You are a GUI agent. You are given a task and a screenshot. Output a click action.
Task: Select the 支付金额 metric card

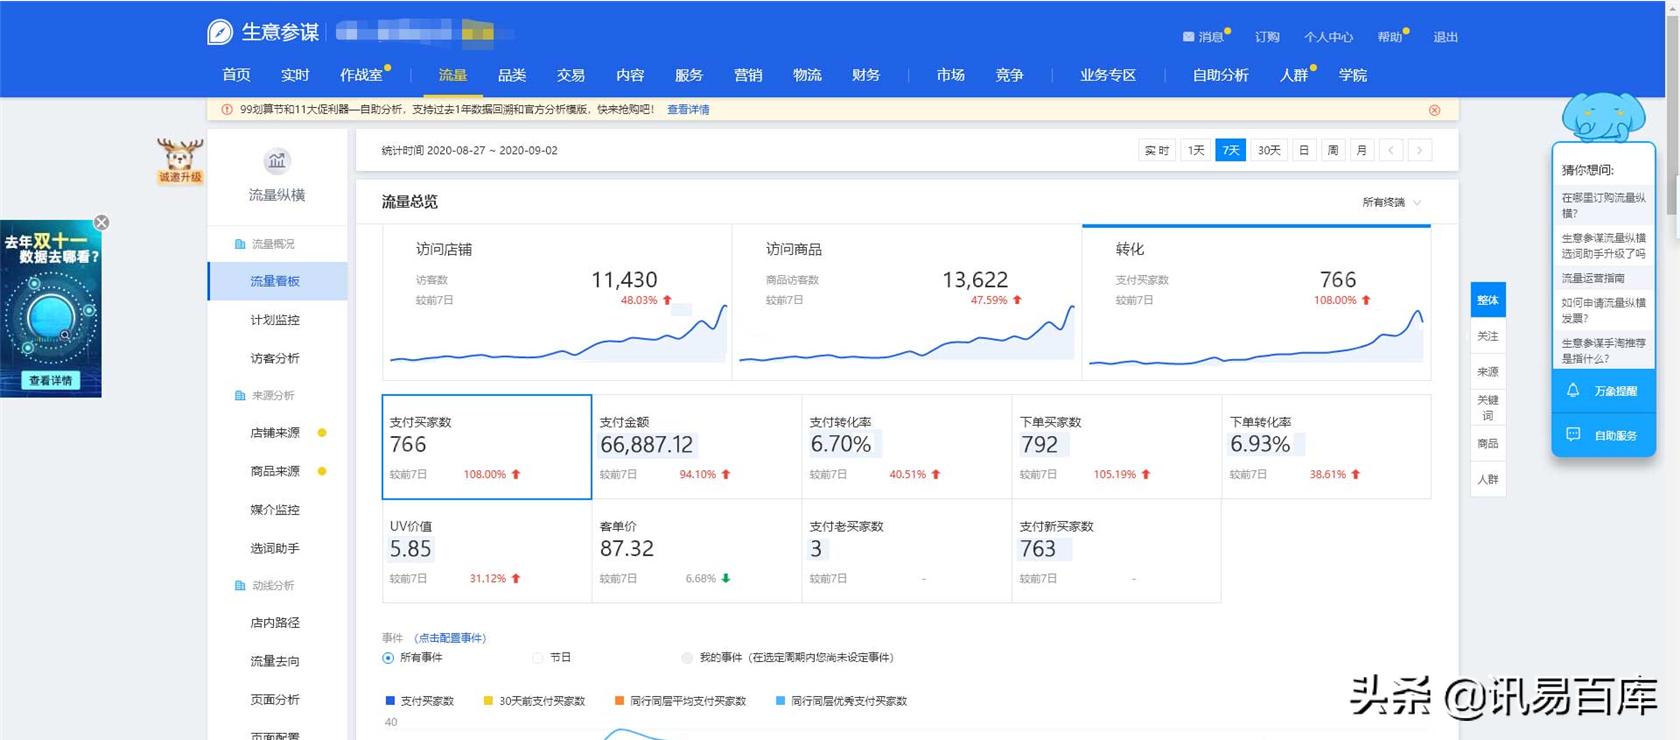(697, 447)
